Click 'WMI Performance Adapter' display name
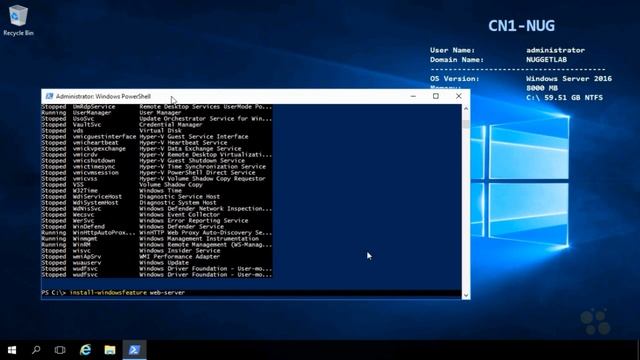 click(180, 257)
